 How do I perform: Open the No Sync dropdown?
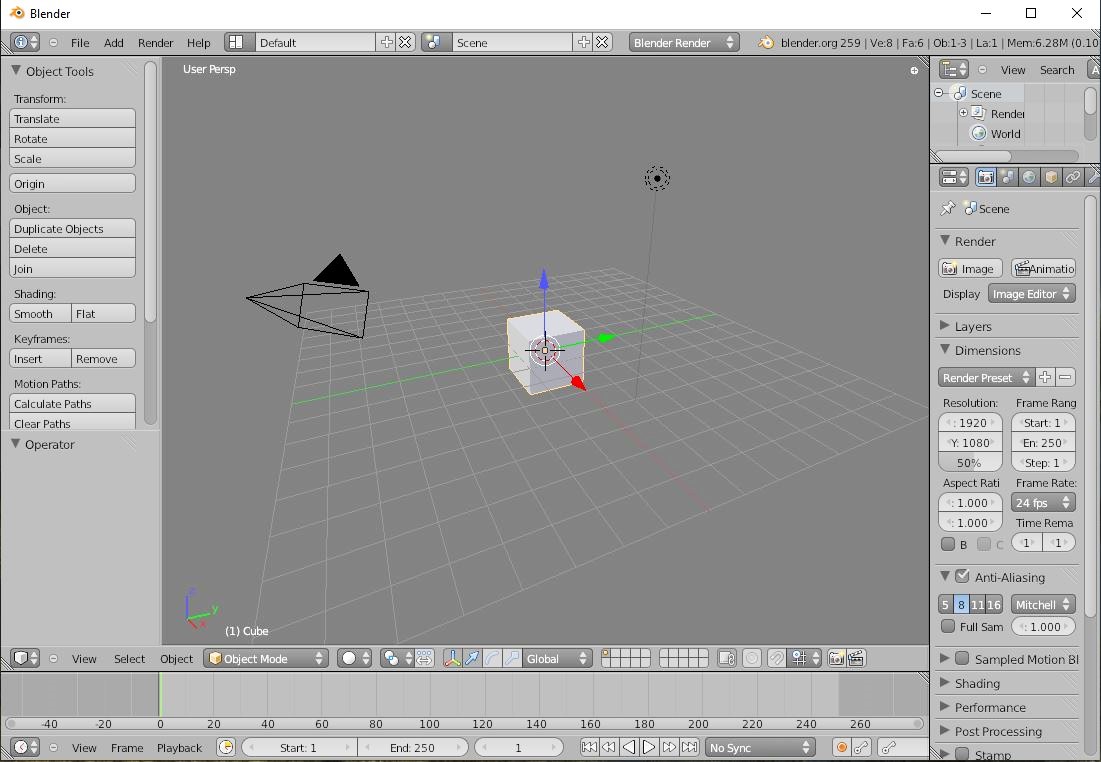coord(760,747)
